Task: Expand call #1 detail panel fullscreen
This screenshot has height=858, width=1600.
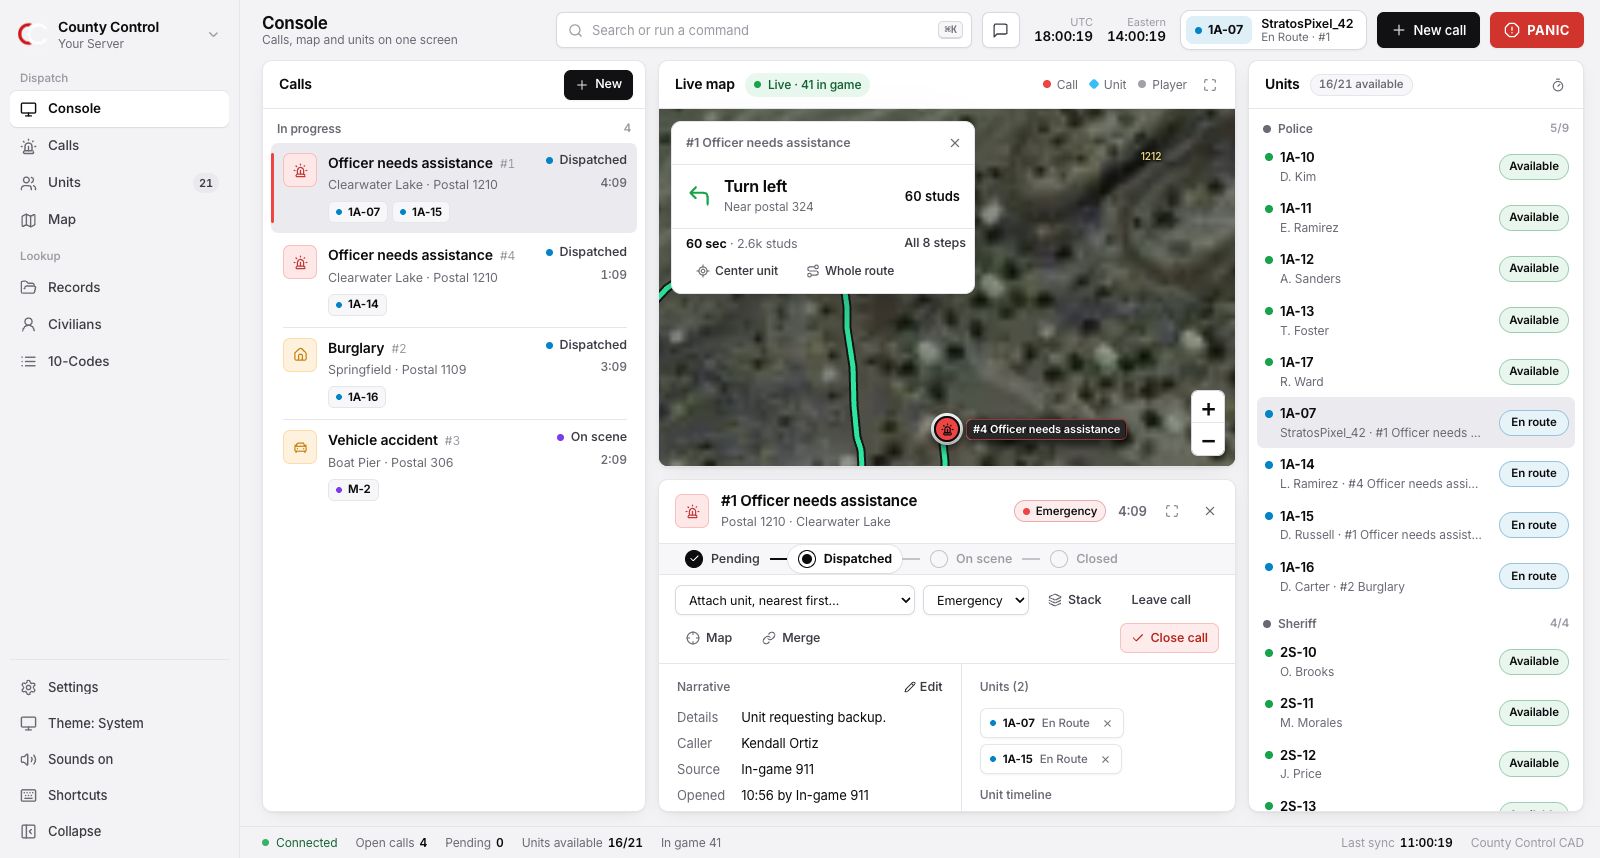Action: click(x=1172, y=511)
